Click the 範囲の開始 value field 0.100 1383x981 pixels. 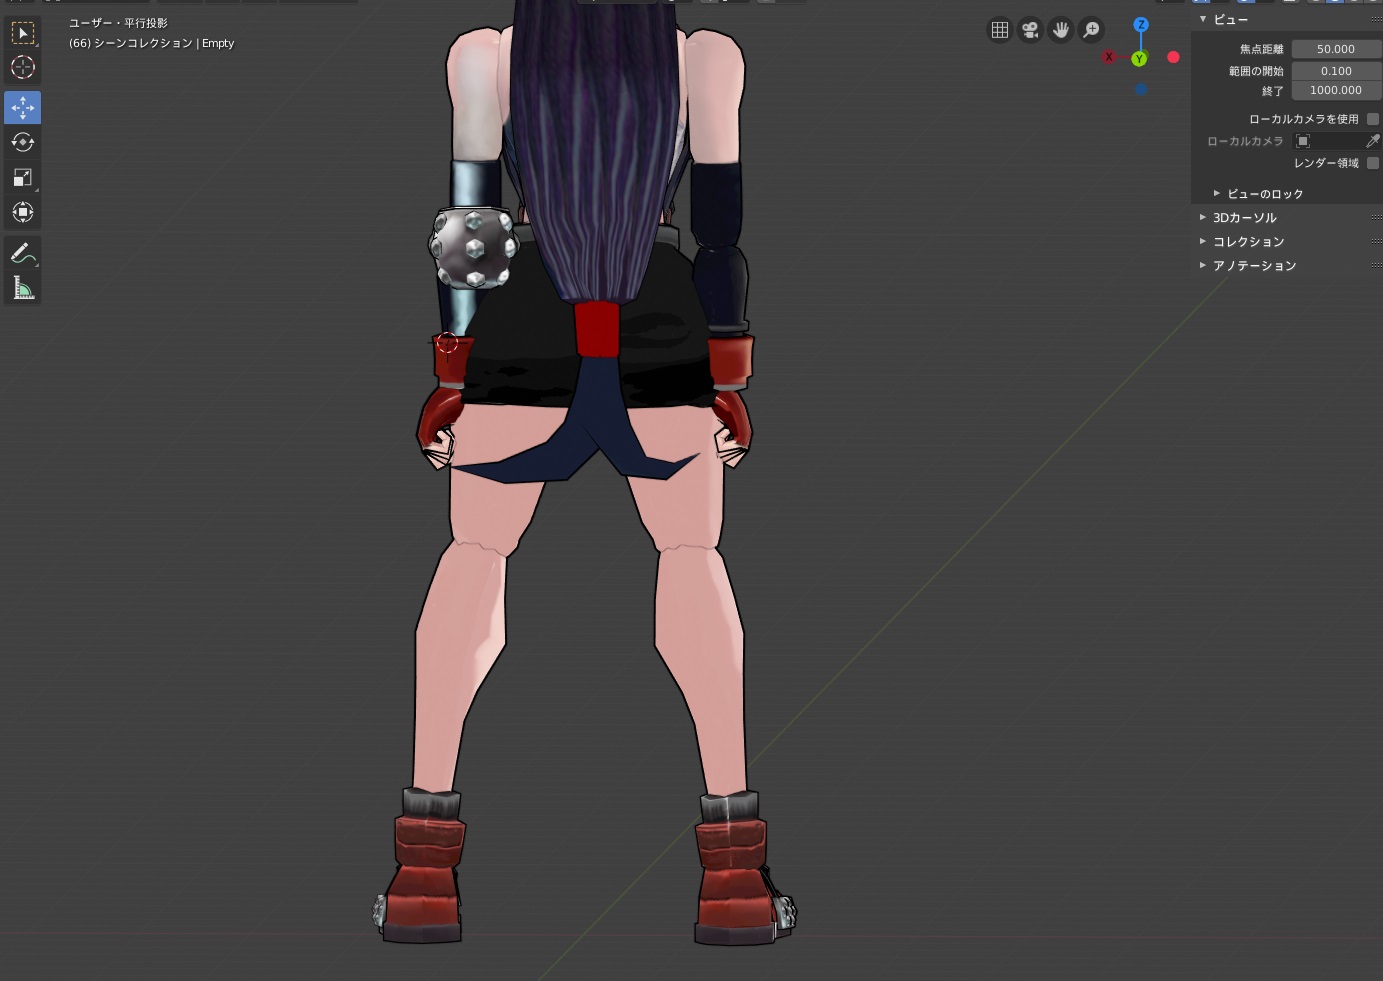click(x=1336, y=71)
